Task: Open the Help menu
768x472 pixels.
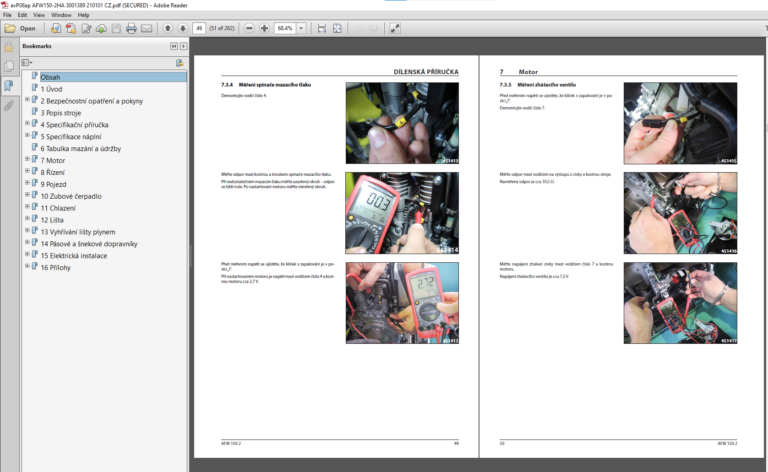Action: pyautogui.click(x=83, y=15)
